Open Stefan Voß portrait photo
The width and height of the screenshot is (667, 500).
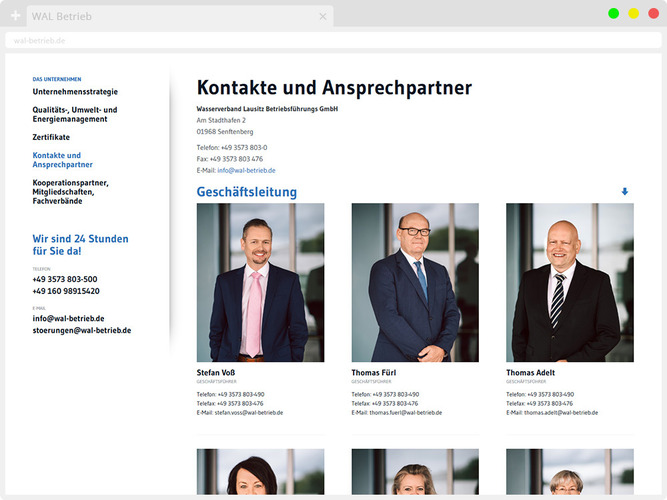click(x=260, y=282)
